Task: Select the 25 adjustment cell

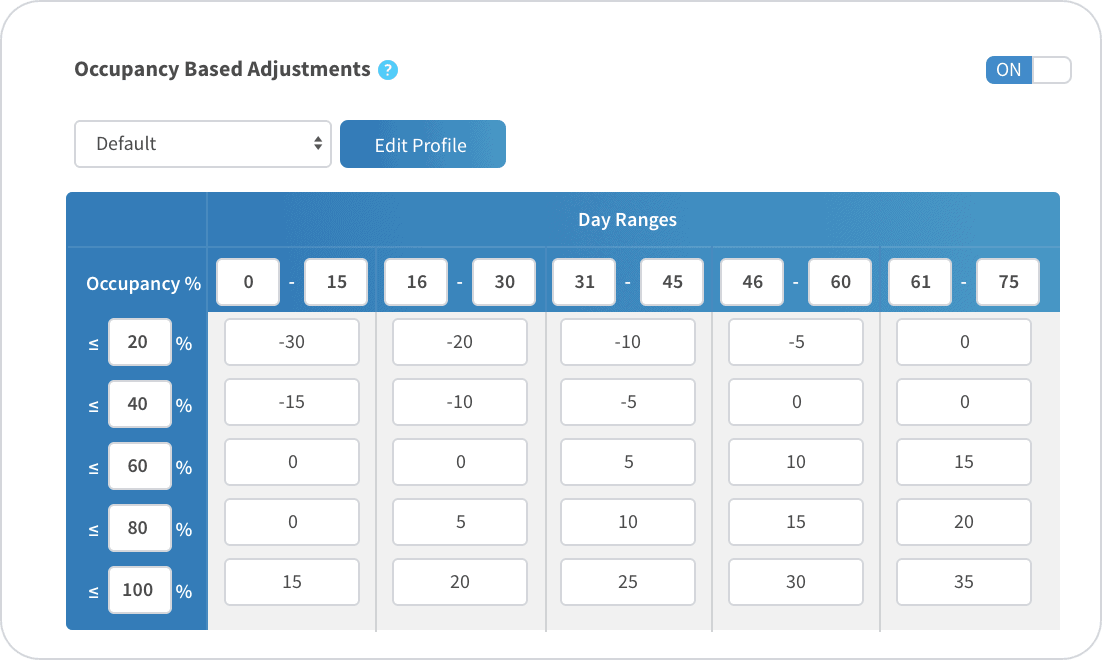Action: [x=628, y=582]
